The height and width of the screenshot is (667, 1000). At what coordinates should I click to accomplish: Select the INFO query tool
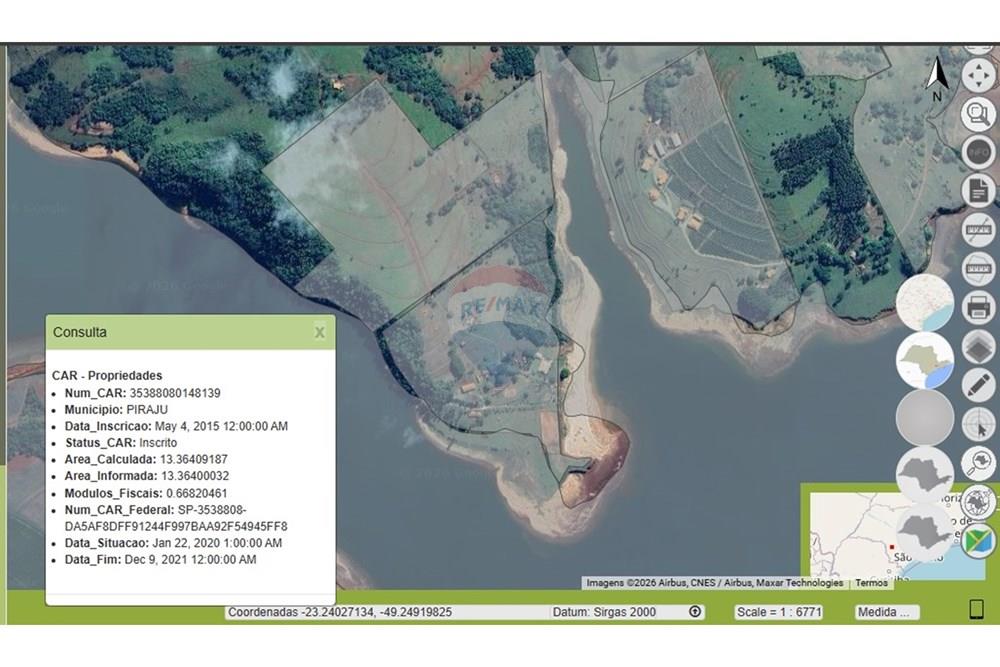click(978, 153)
